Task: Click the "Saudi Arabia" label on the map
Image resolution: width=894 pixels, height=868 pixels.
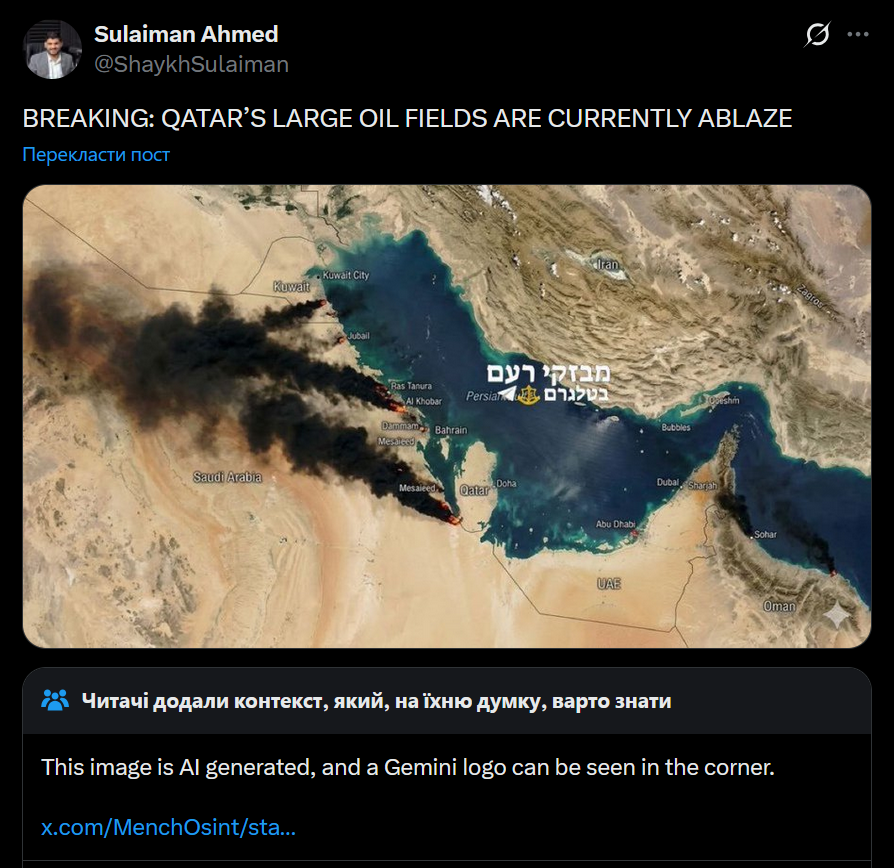Action: (x=228, y=478)
